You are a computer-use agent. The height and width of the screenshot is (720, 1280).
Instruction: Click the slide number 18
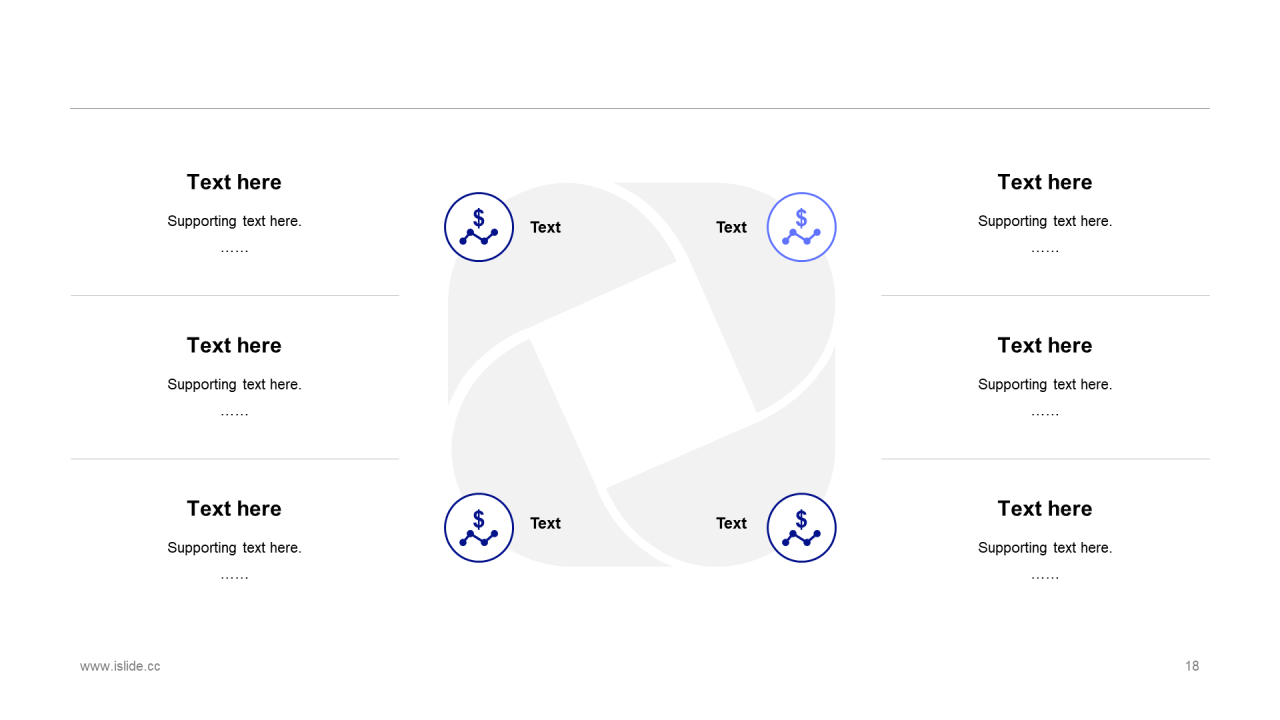pos(1192,666)
